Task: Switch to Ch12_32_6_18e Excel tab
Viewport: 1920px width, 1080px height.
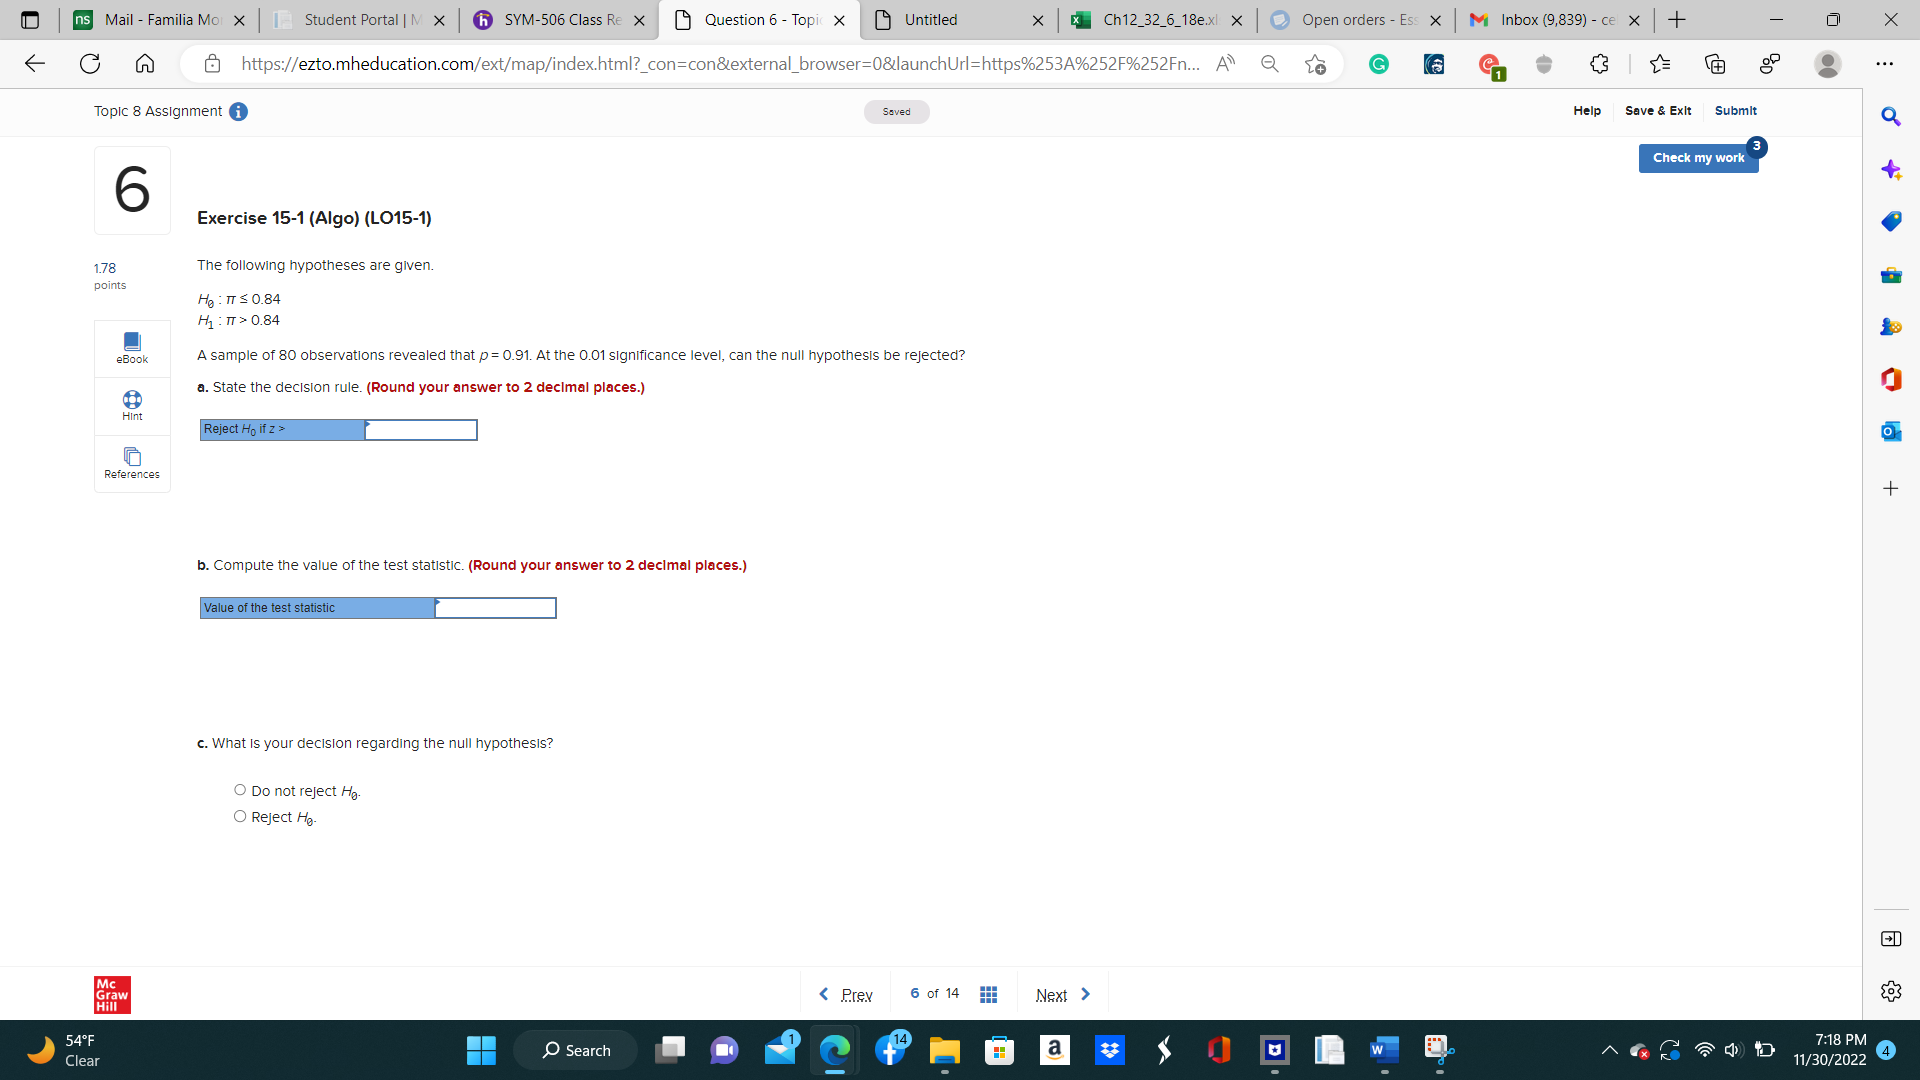Action: tap(1158, 20)
